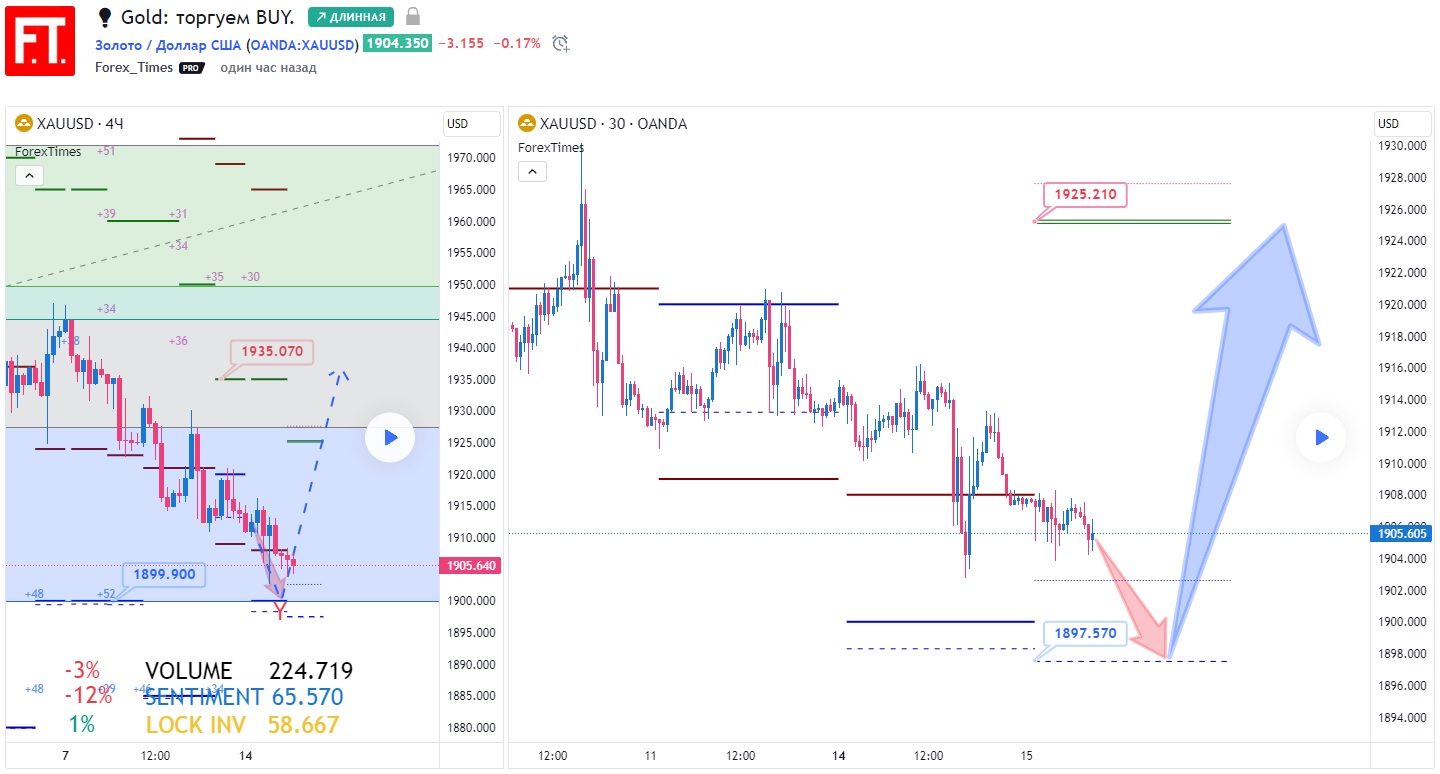Play the left 4H chart idea

(x=390, y=438)
